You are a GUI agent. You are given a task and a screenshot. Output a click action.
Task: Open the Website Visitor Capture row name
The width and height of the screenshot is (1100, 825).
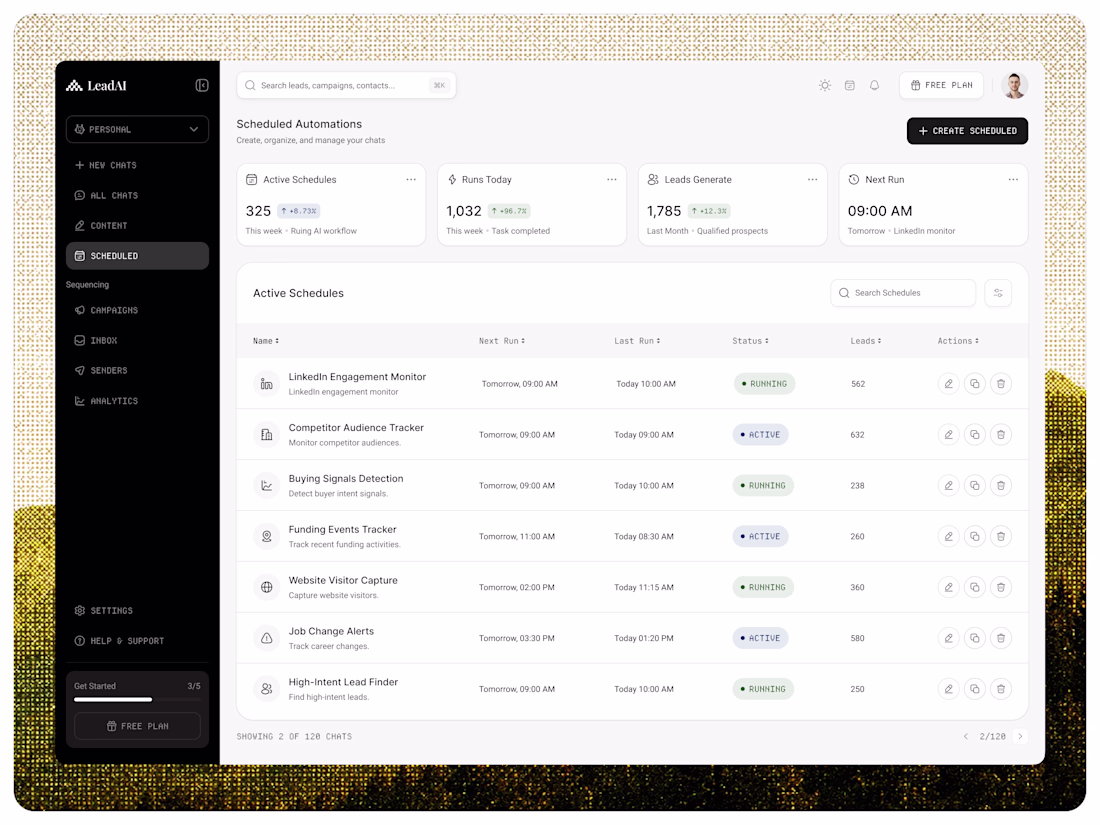(343, 581)
